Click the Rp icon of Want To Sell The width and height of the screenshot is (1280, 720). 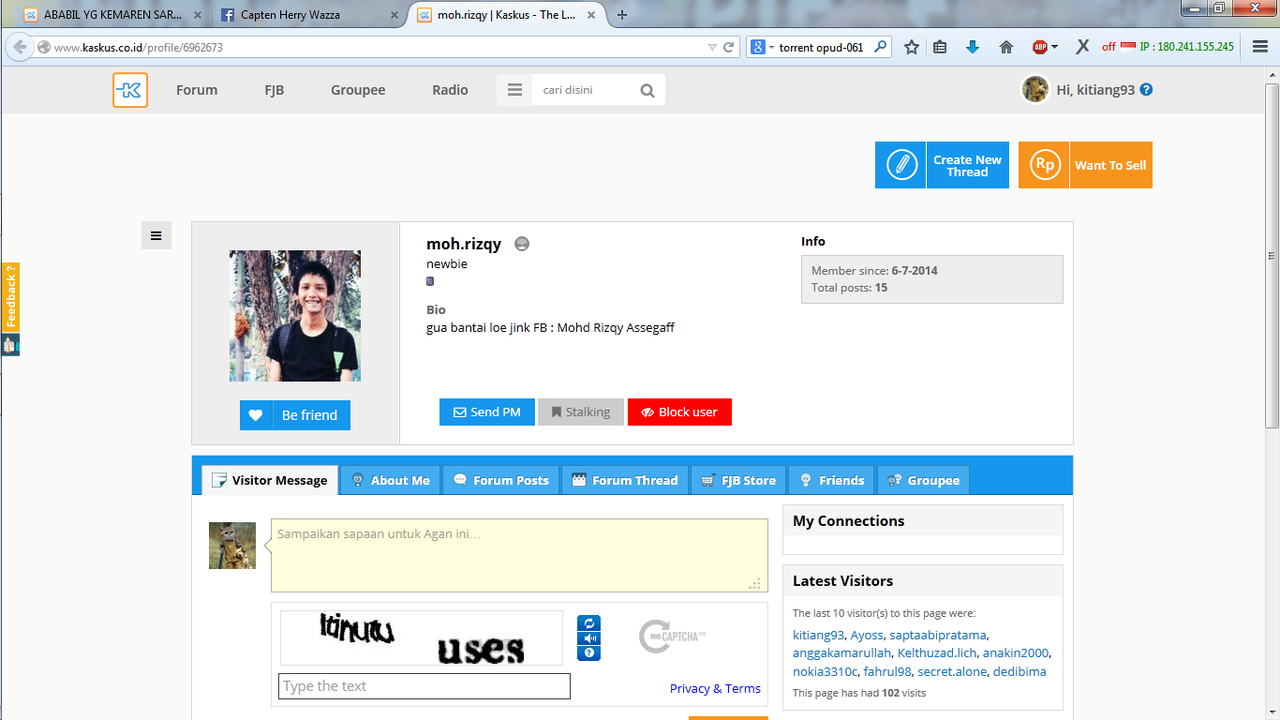tap(1044, 165)
